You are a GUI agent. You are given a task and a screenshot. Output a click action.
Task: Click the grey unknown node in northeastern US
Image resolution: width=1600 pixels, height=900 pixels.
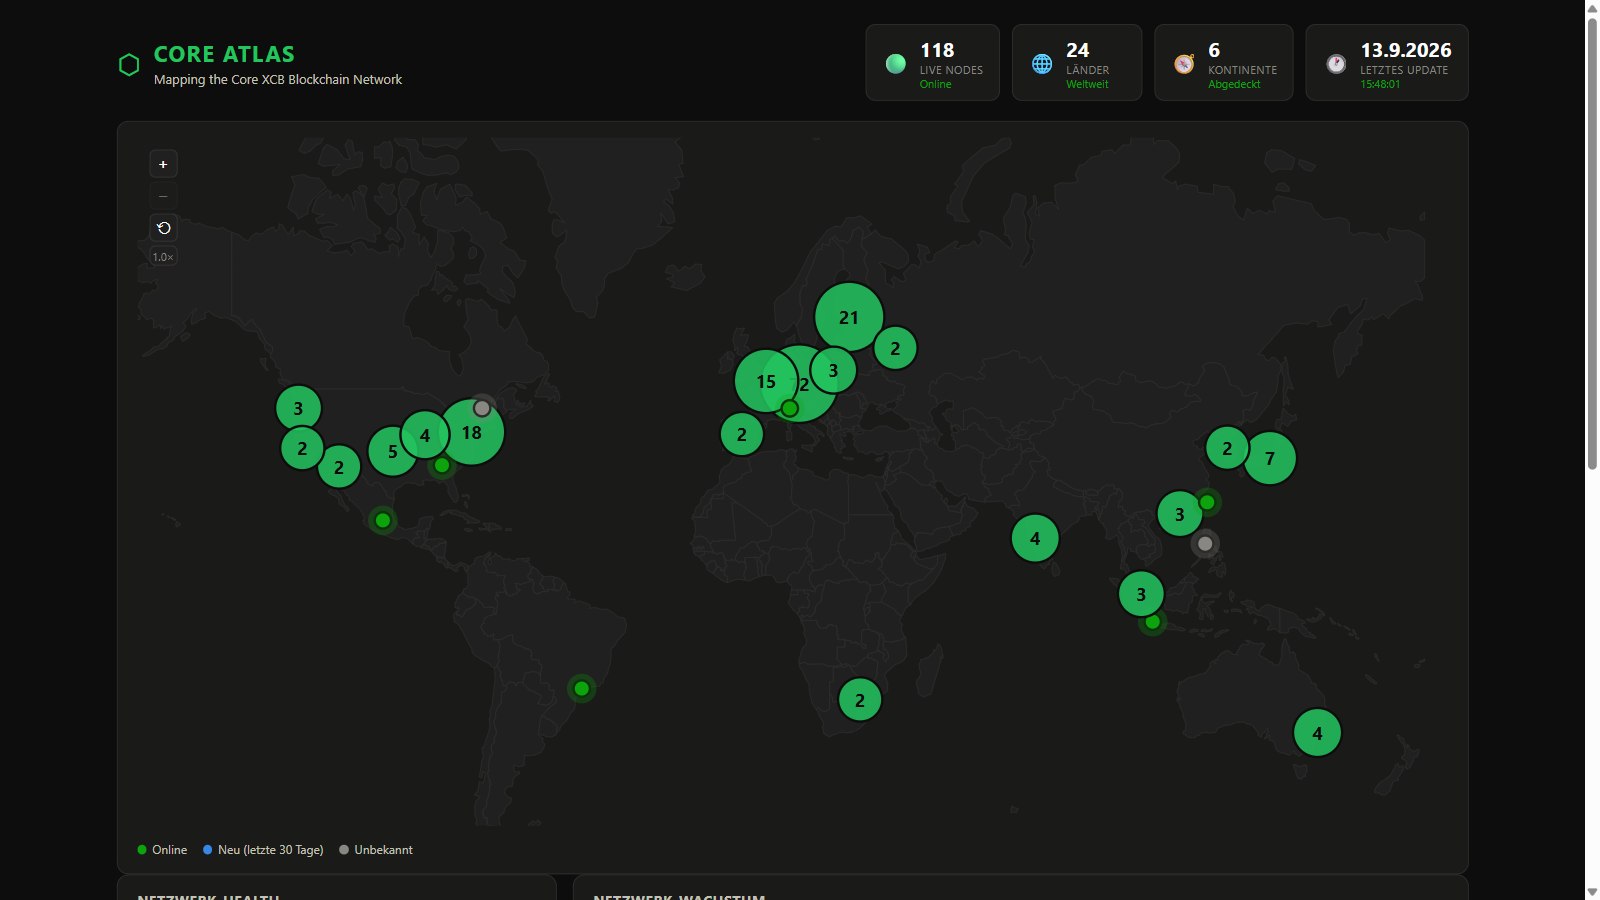482,408
